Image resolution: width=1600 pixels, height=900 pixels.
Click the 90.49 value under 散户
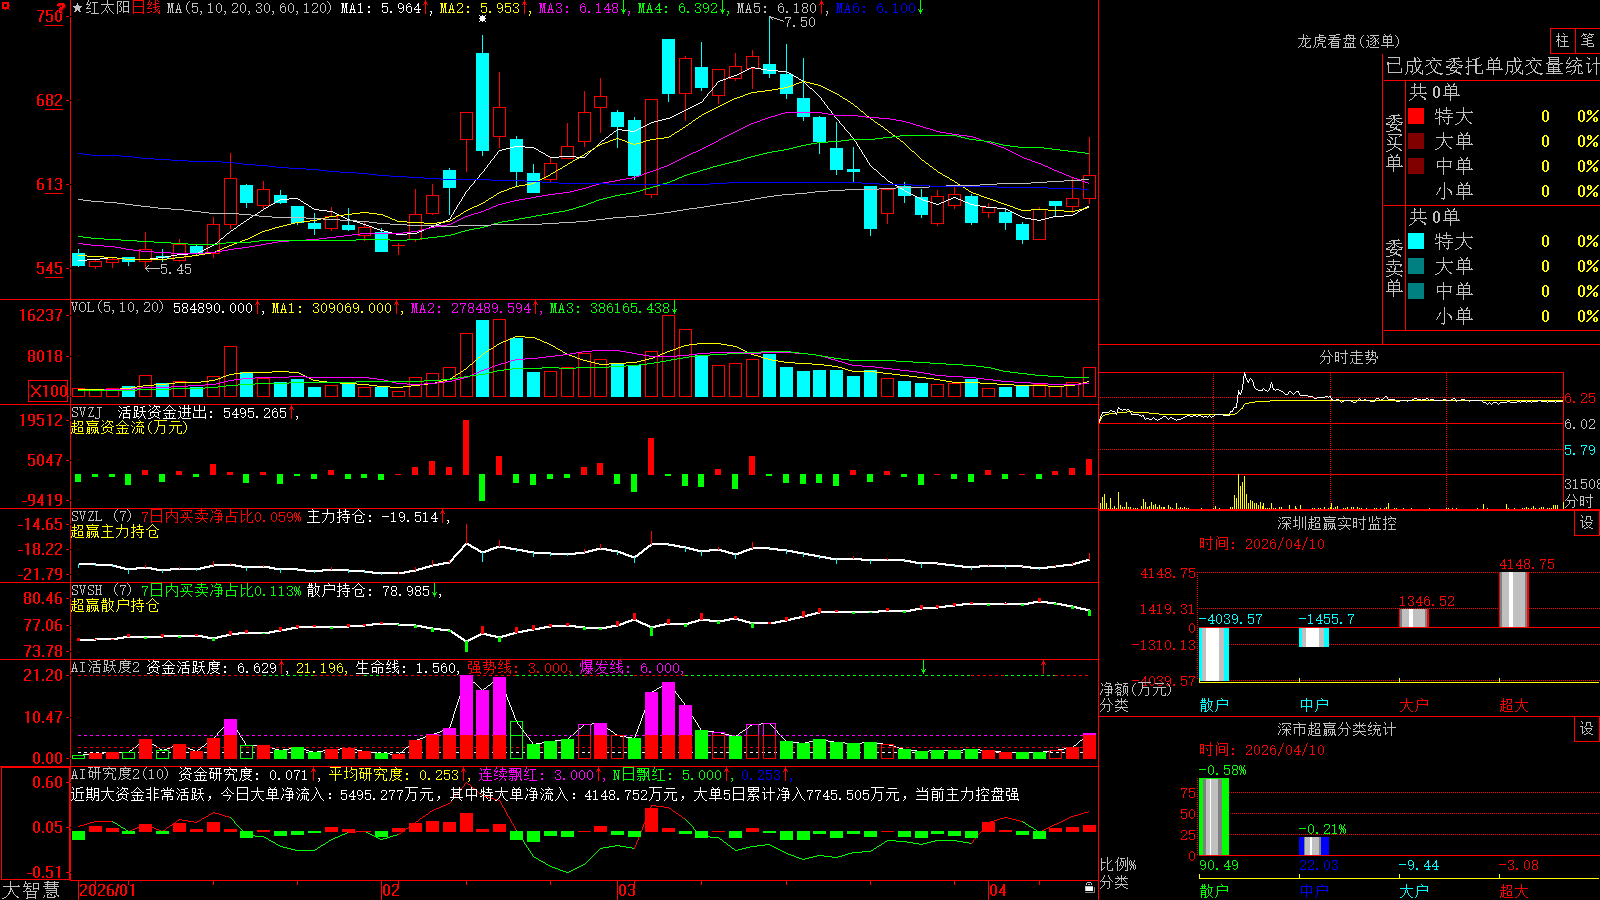[x=1219, y=865]
